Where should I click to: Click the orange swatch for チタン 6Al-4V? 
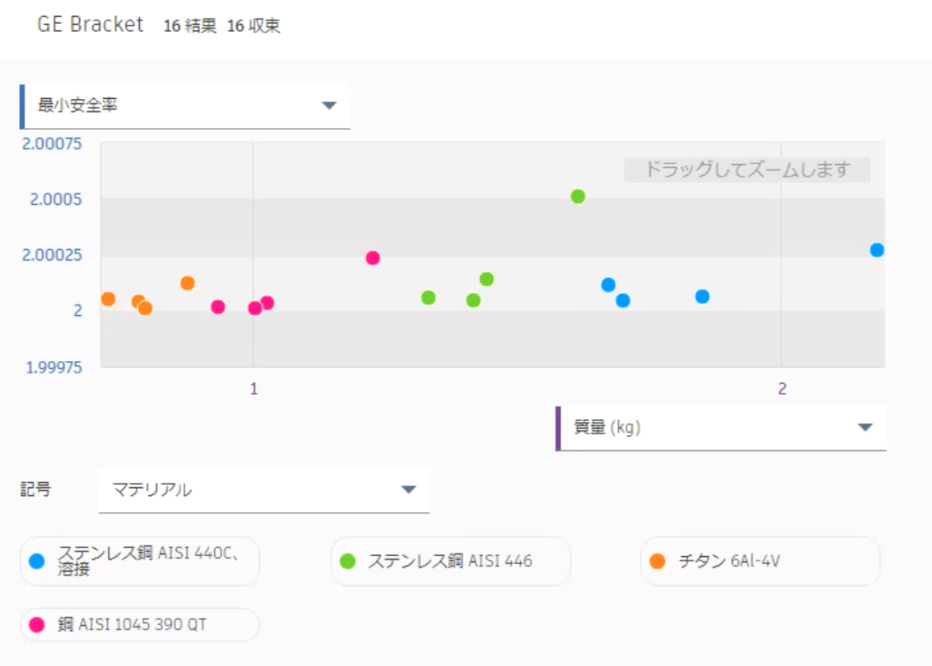(657, 561)
